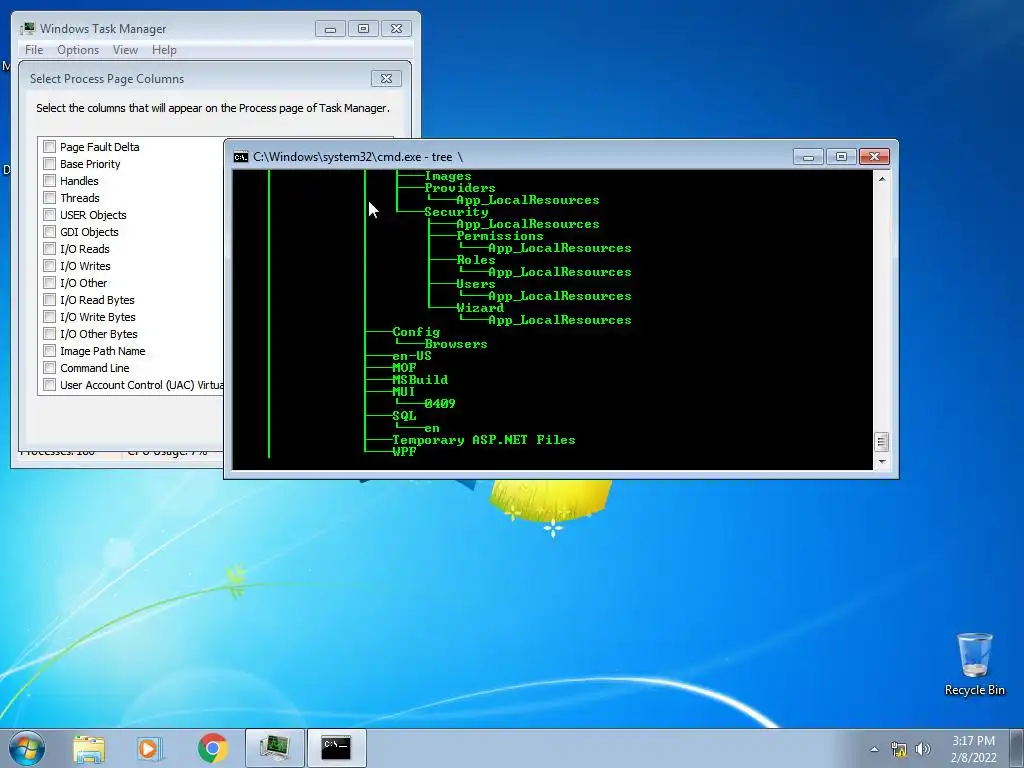Click the cmd.exe title bar icon

pos(241,157)
